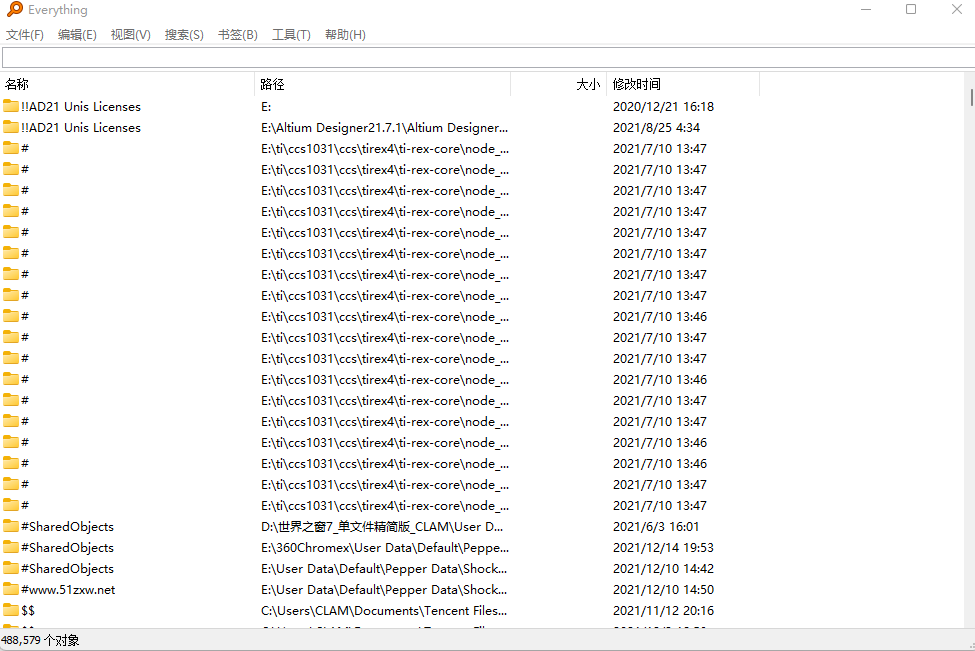Image resolution: width=975 pixels, height=651 pixels.
Task: Select the #www.51zxw.net folder name
Action: point(68,589)
